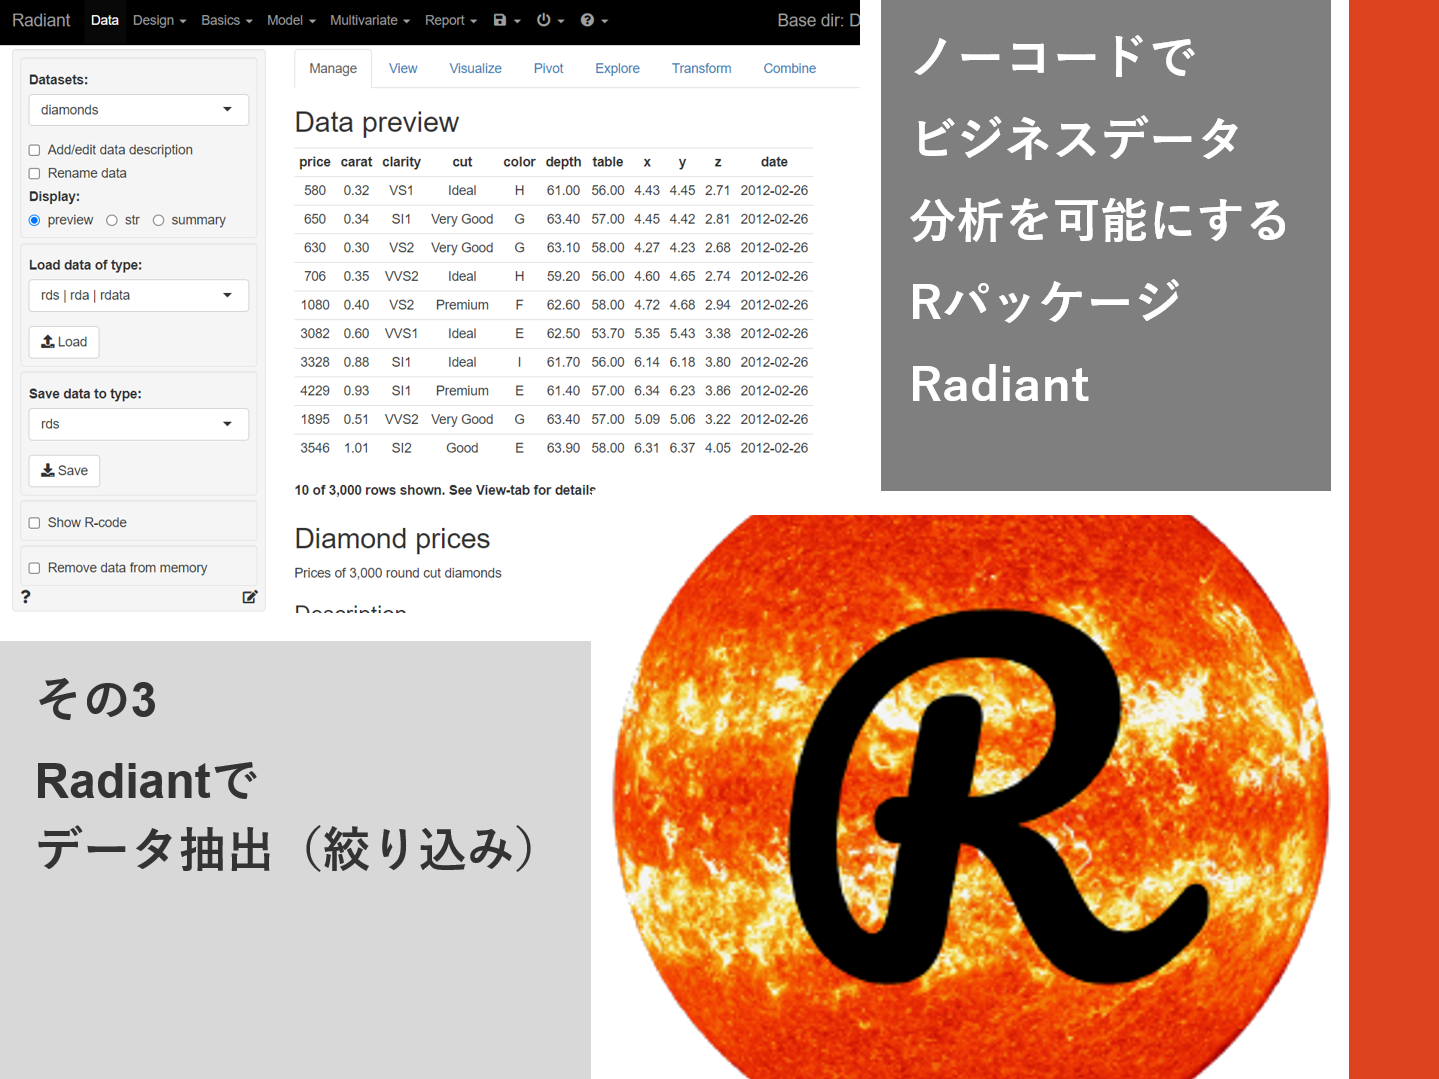The height and width of the screenshot is (1079, 1439).
Task: Open the power icon menu in navbar
Action: [544, 20]
